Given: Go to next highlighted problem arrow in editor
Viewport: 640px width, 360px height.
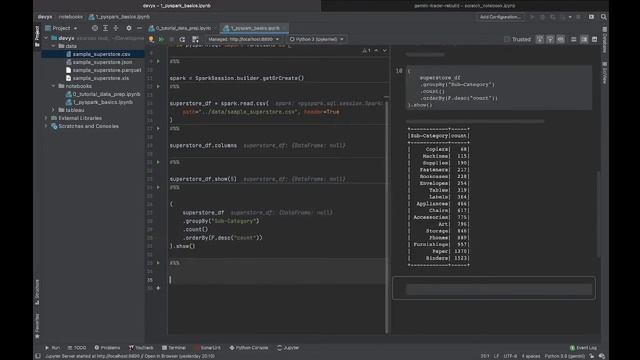Looking at the screenshot, I should (x=384, y=51).
